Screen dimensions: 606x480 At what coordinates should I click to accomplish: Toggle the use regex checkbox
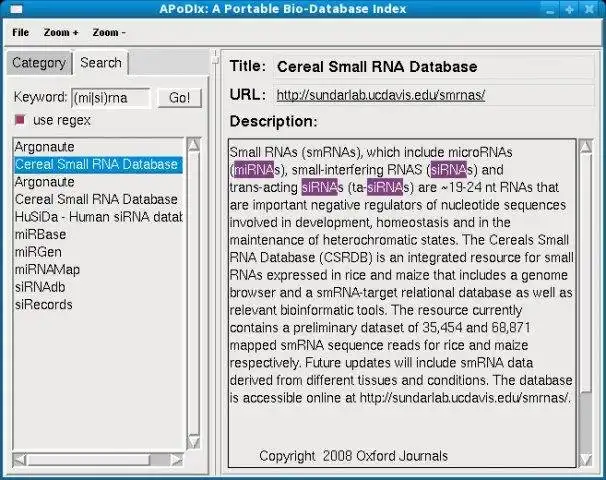(20, 120)
